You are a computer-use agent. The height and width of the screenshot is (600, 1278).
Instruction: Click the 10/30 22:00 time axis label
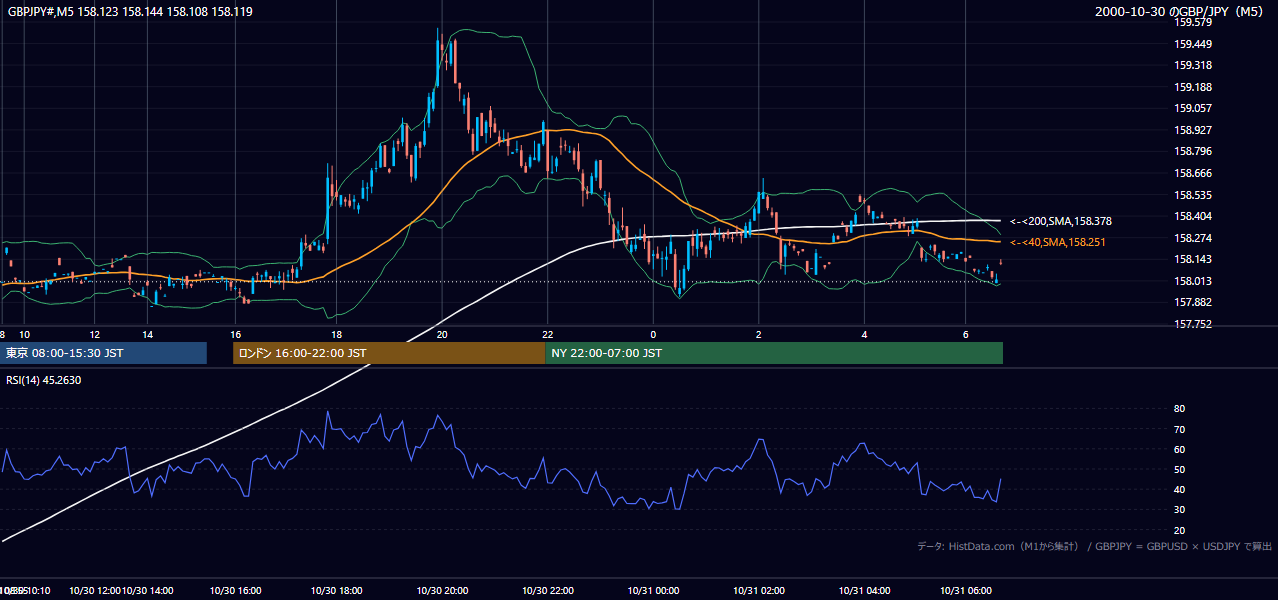547,591
